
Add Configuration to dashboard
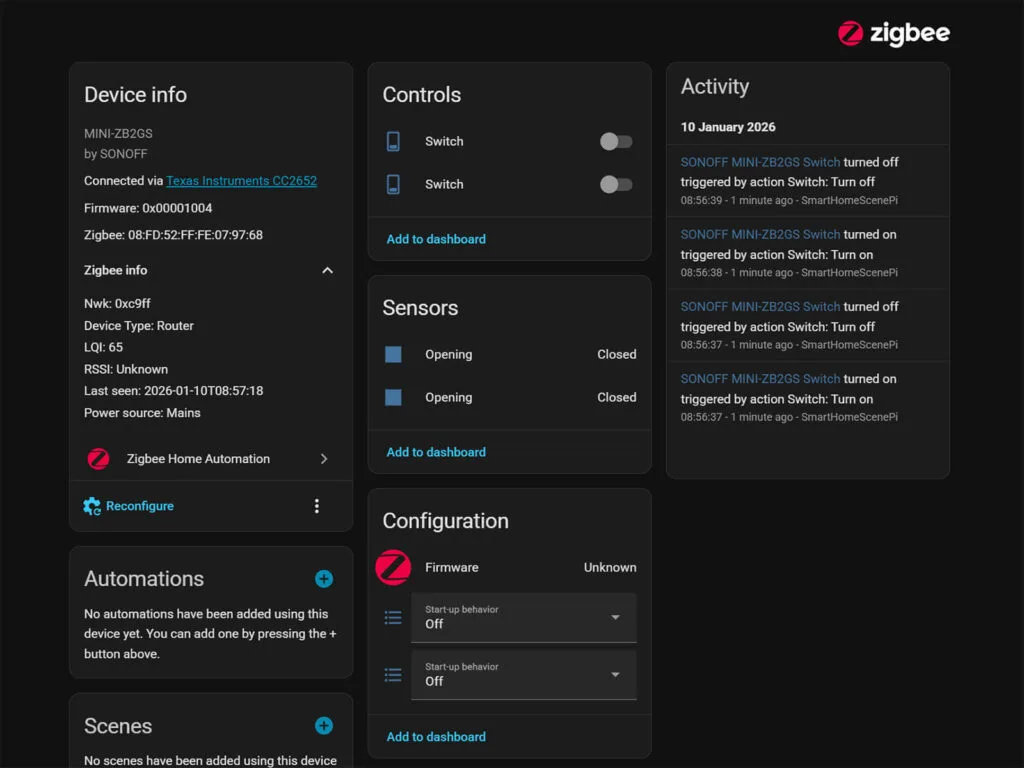436,737
